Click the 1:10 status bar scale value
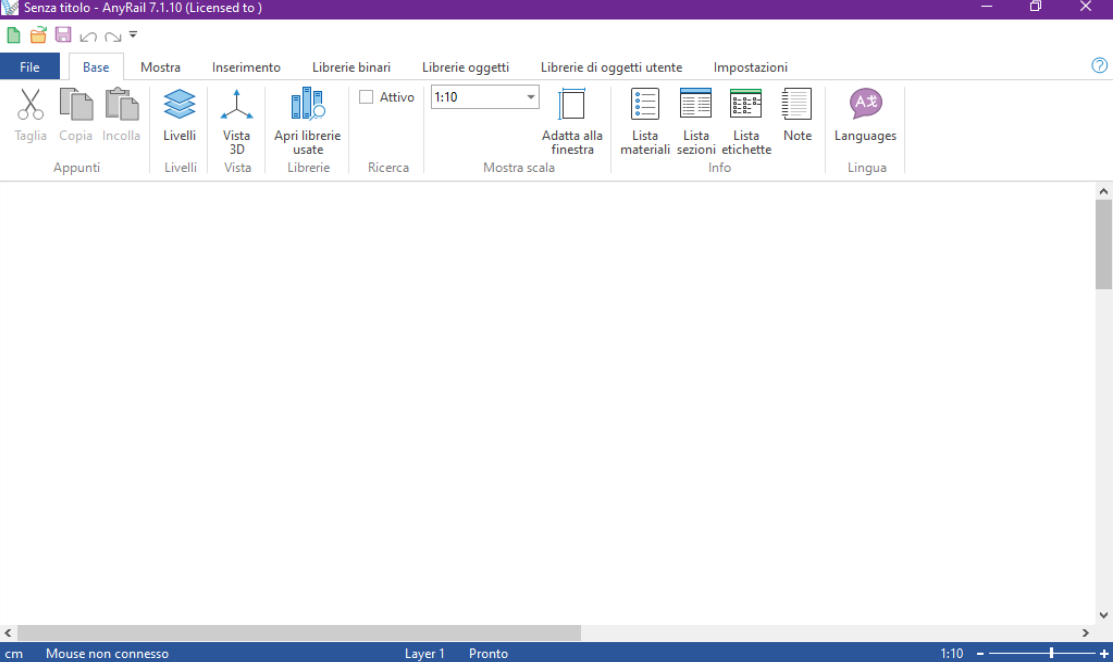The height and width of the screenshot is (662, 1113). tap(952, 653)
